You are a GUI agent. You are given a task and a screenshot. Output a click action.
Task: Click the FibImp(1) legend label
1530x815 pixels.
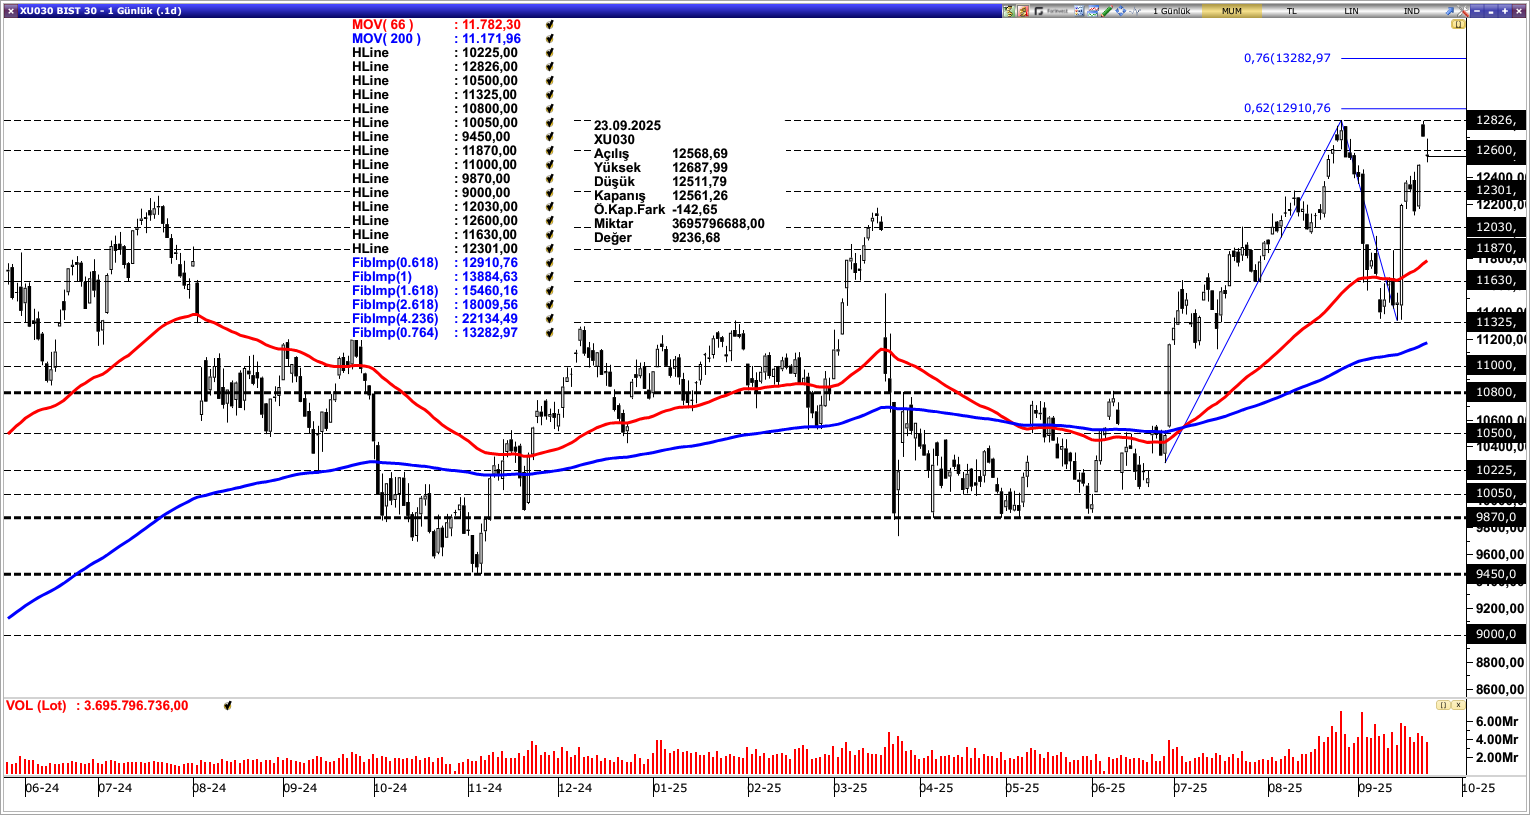point(382,277)
